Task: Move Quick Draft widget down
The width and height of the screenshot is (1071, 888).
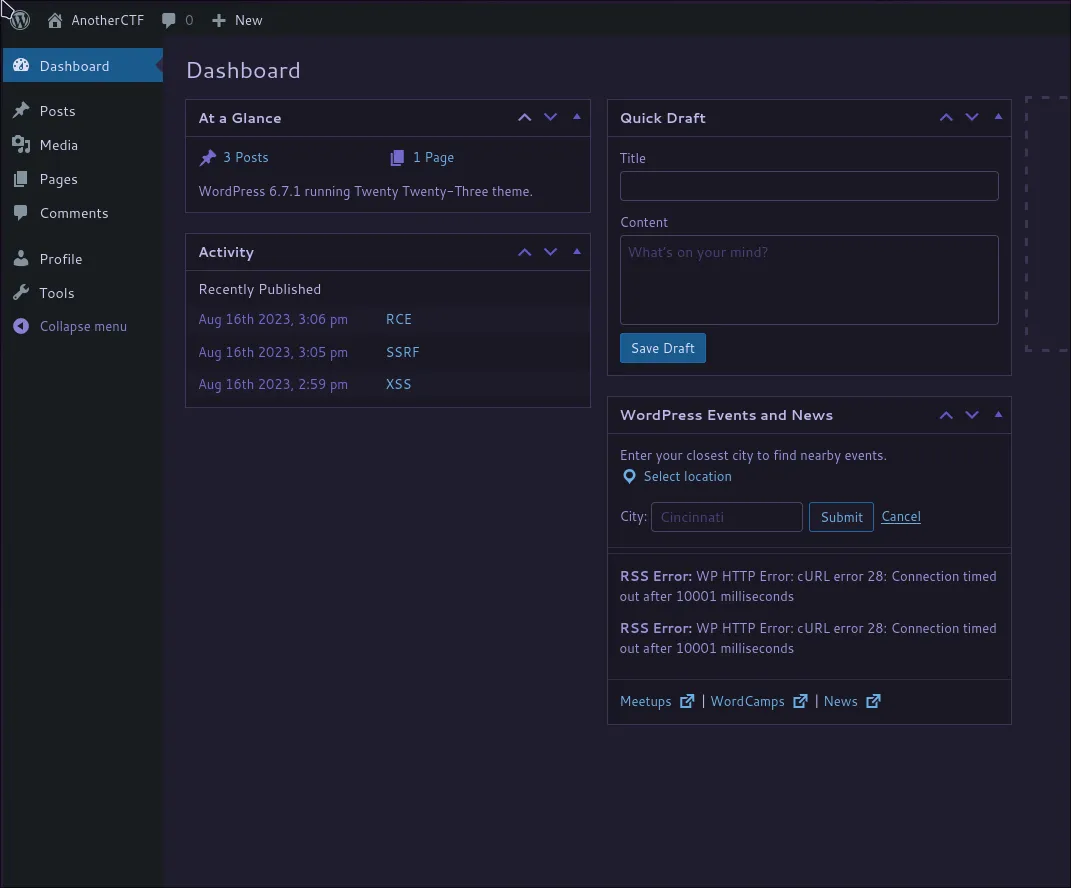Action: tap(972, 117)
